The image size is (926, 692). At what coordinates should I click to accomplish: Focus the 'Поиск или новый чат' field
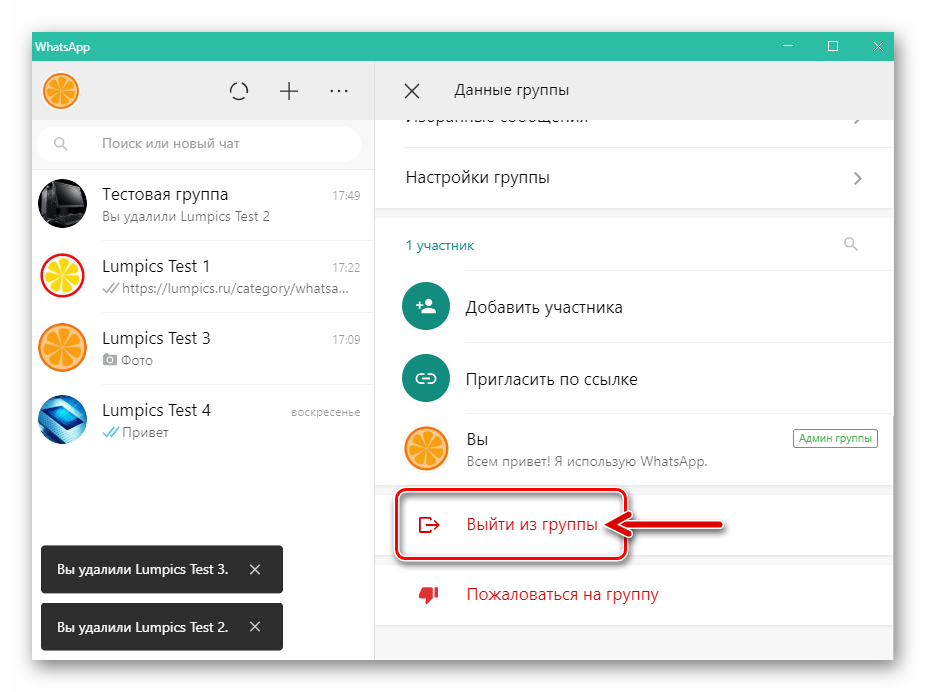pos(199,143)
